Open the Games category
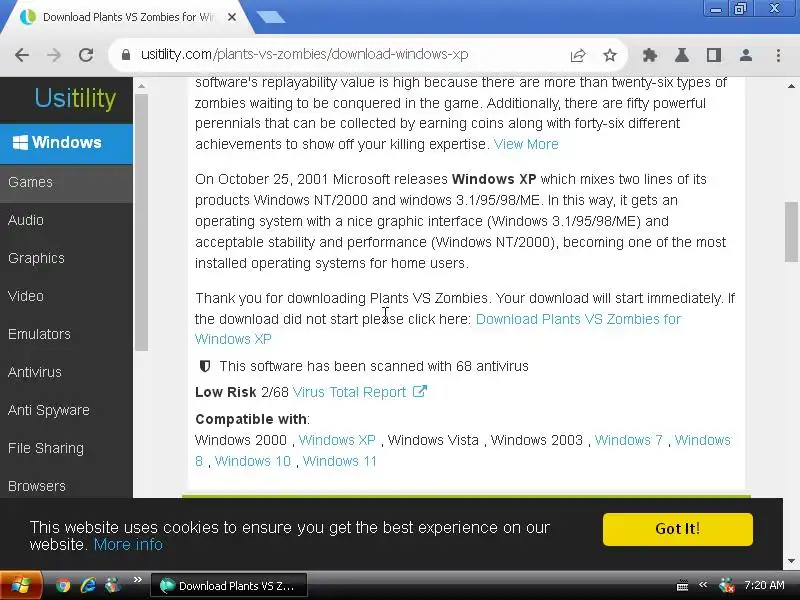The image size is (800, 600). (66, 182)
